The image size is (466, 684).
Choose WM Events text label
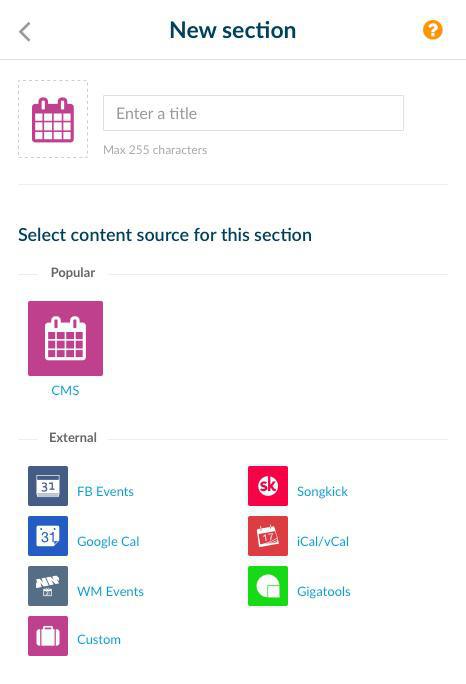tap(110, 591)
